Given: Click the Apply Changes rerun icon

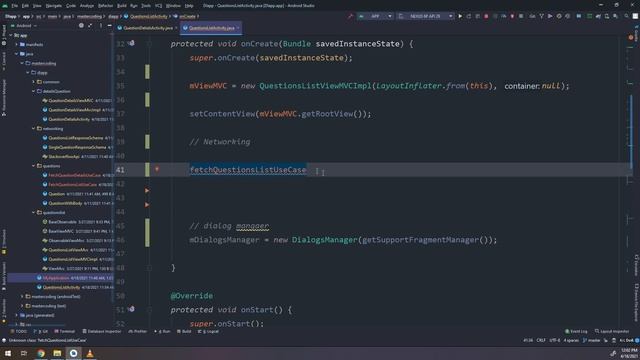Looking at the screenshot, I should pos(469,16).
